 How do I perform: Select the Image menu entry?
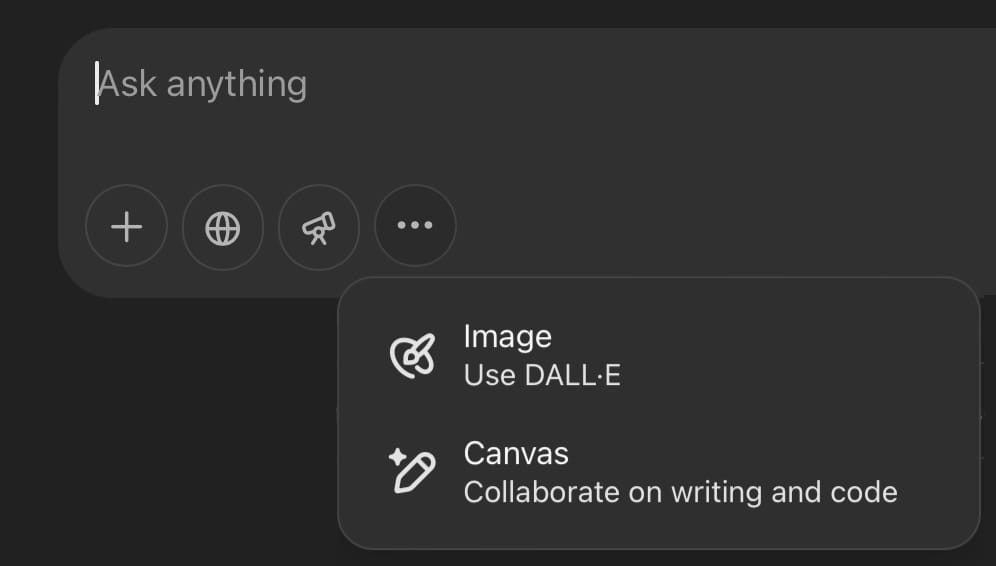tap(507, 337)
